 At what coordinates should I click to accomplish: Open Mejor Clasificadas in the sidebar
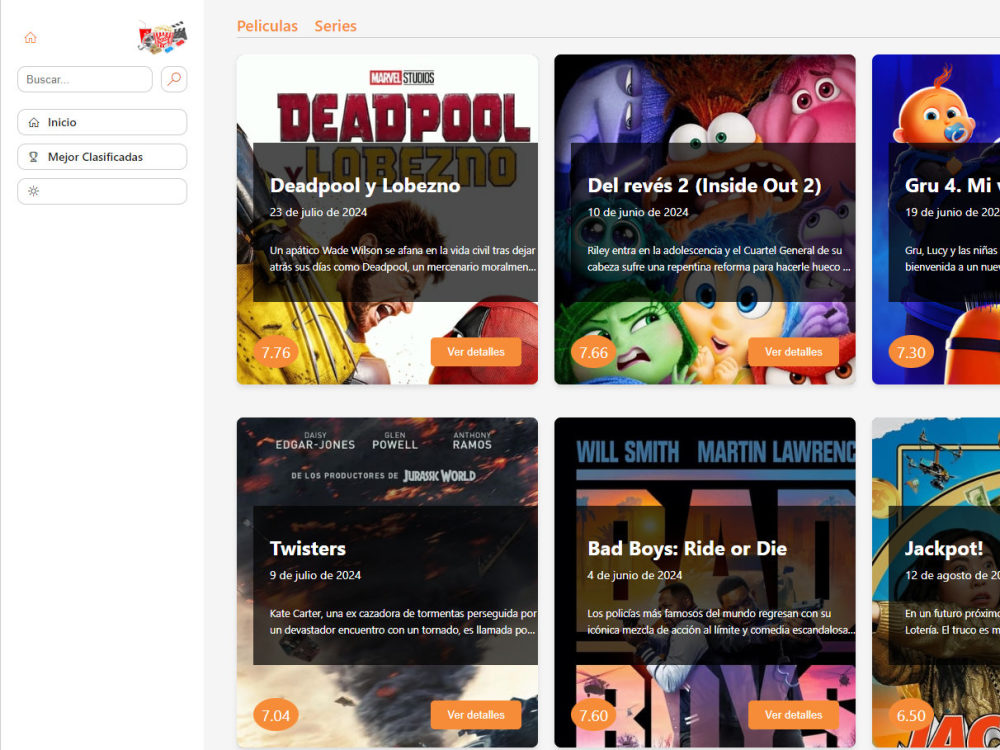click(x=102, y=157)
